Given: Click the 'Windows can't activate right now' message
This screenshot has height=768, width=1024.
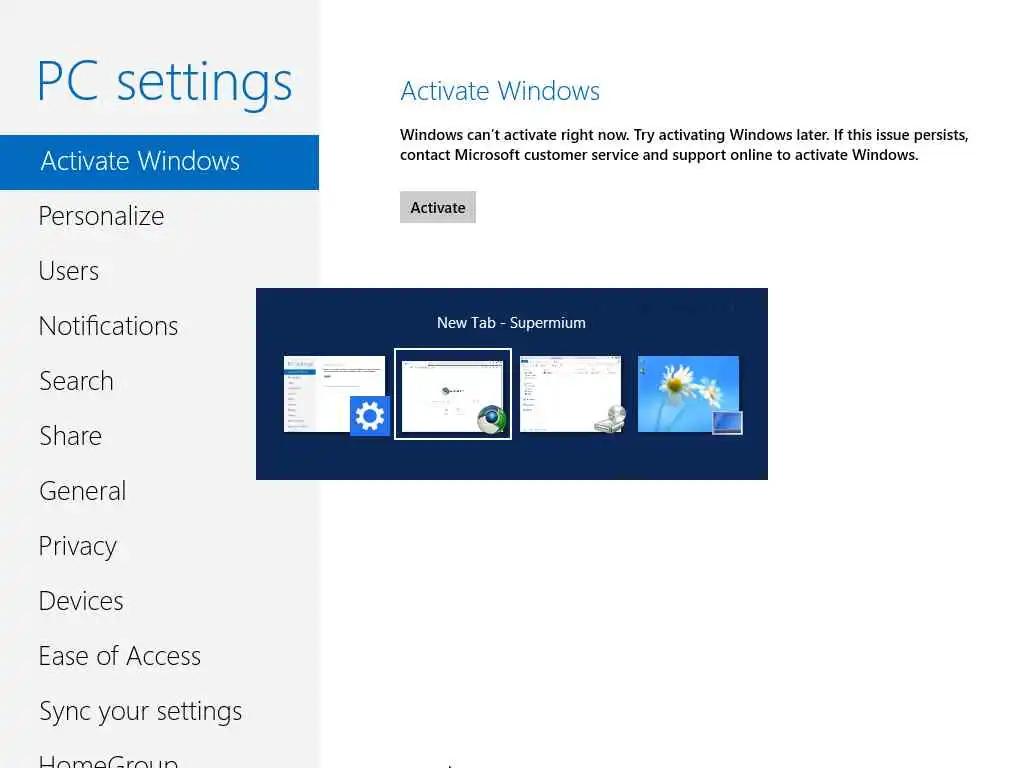Looking at the screenshot, I should 684,145.
